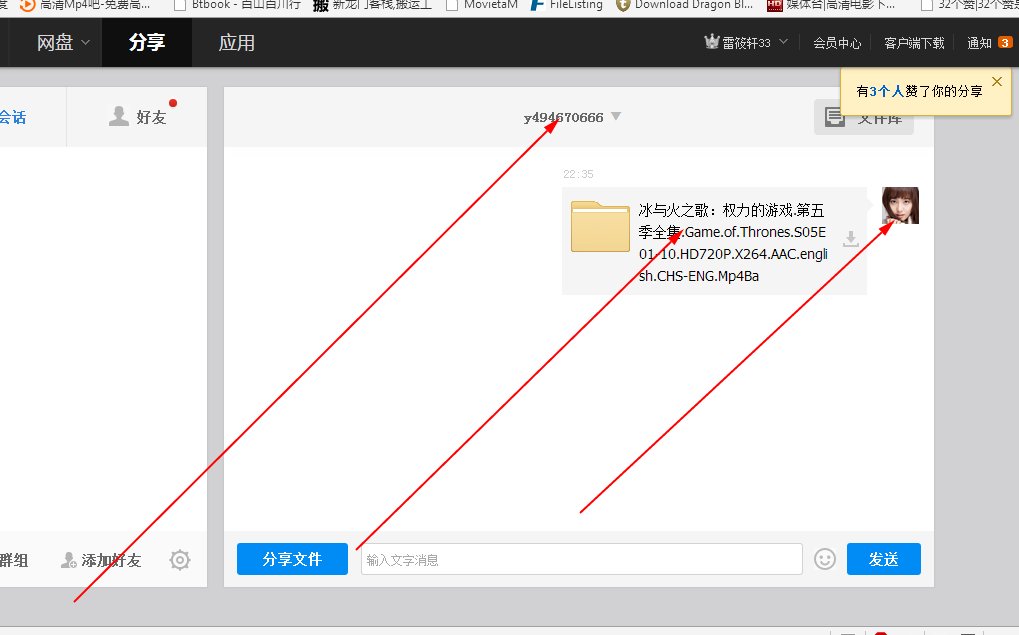Switch to the 会话 conversations tab

pyautogui.click(x=12, y=116)
